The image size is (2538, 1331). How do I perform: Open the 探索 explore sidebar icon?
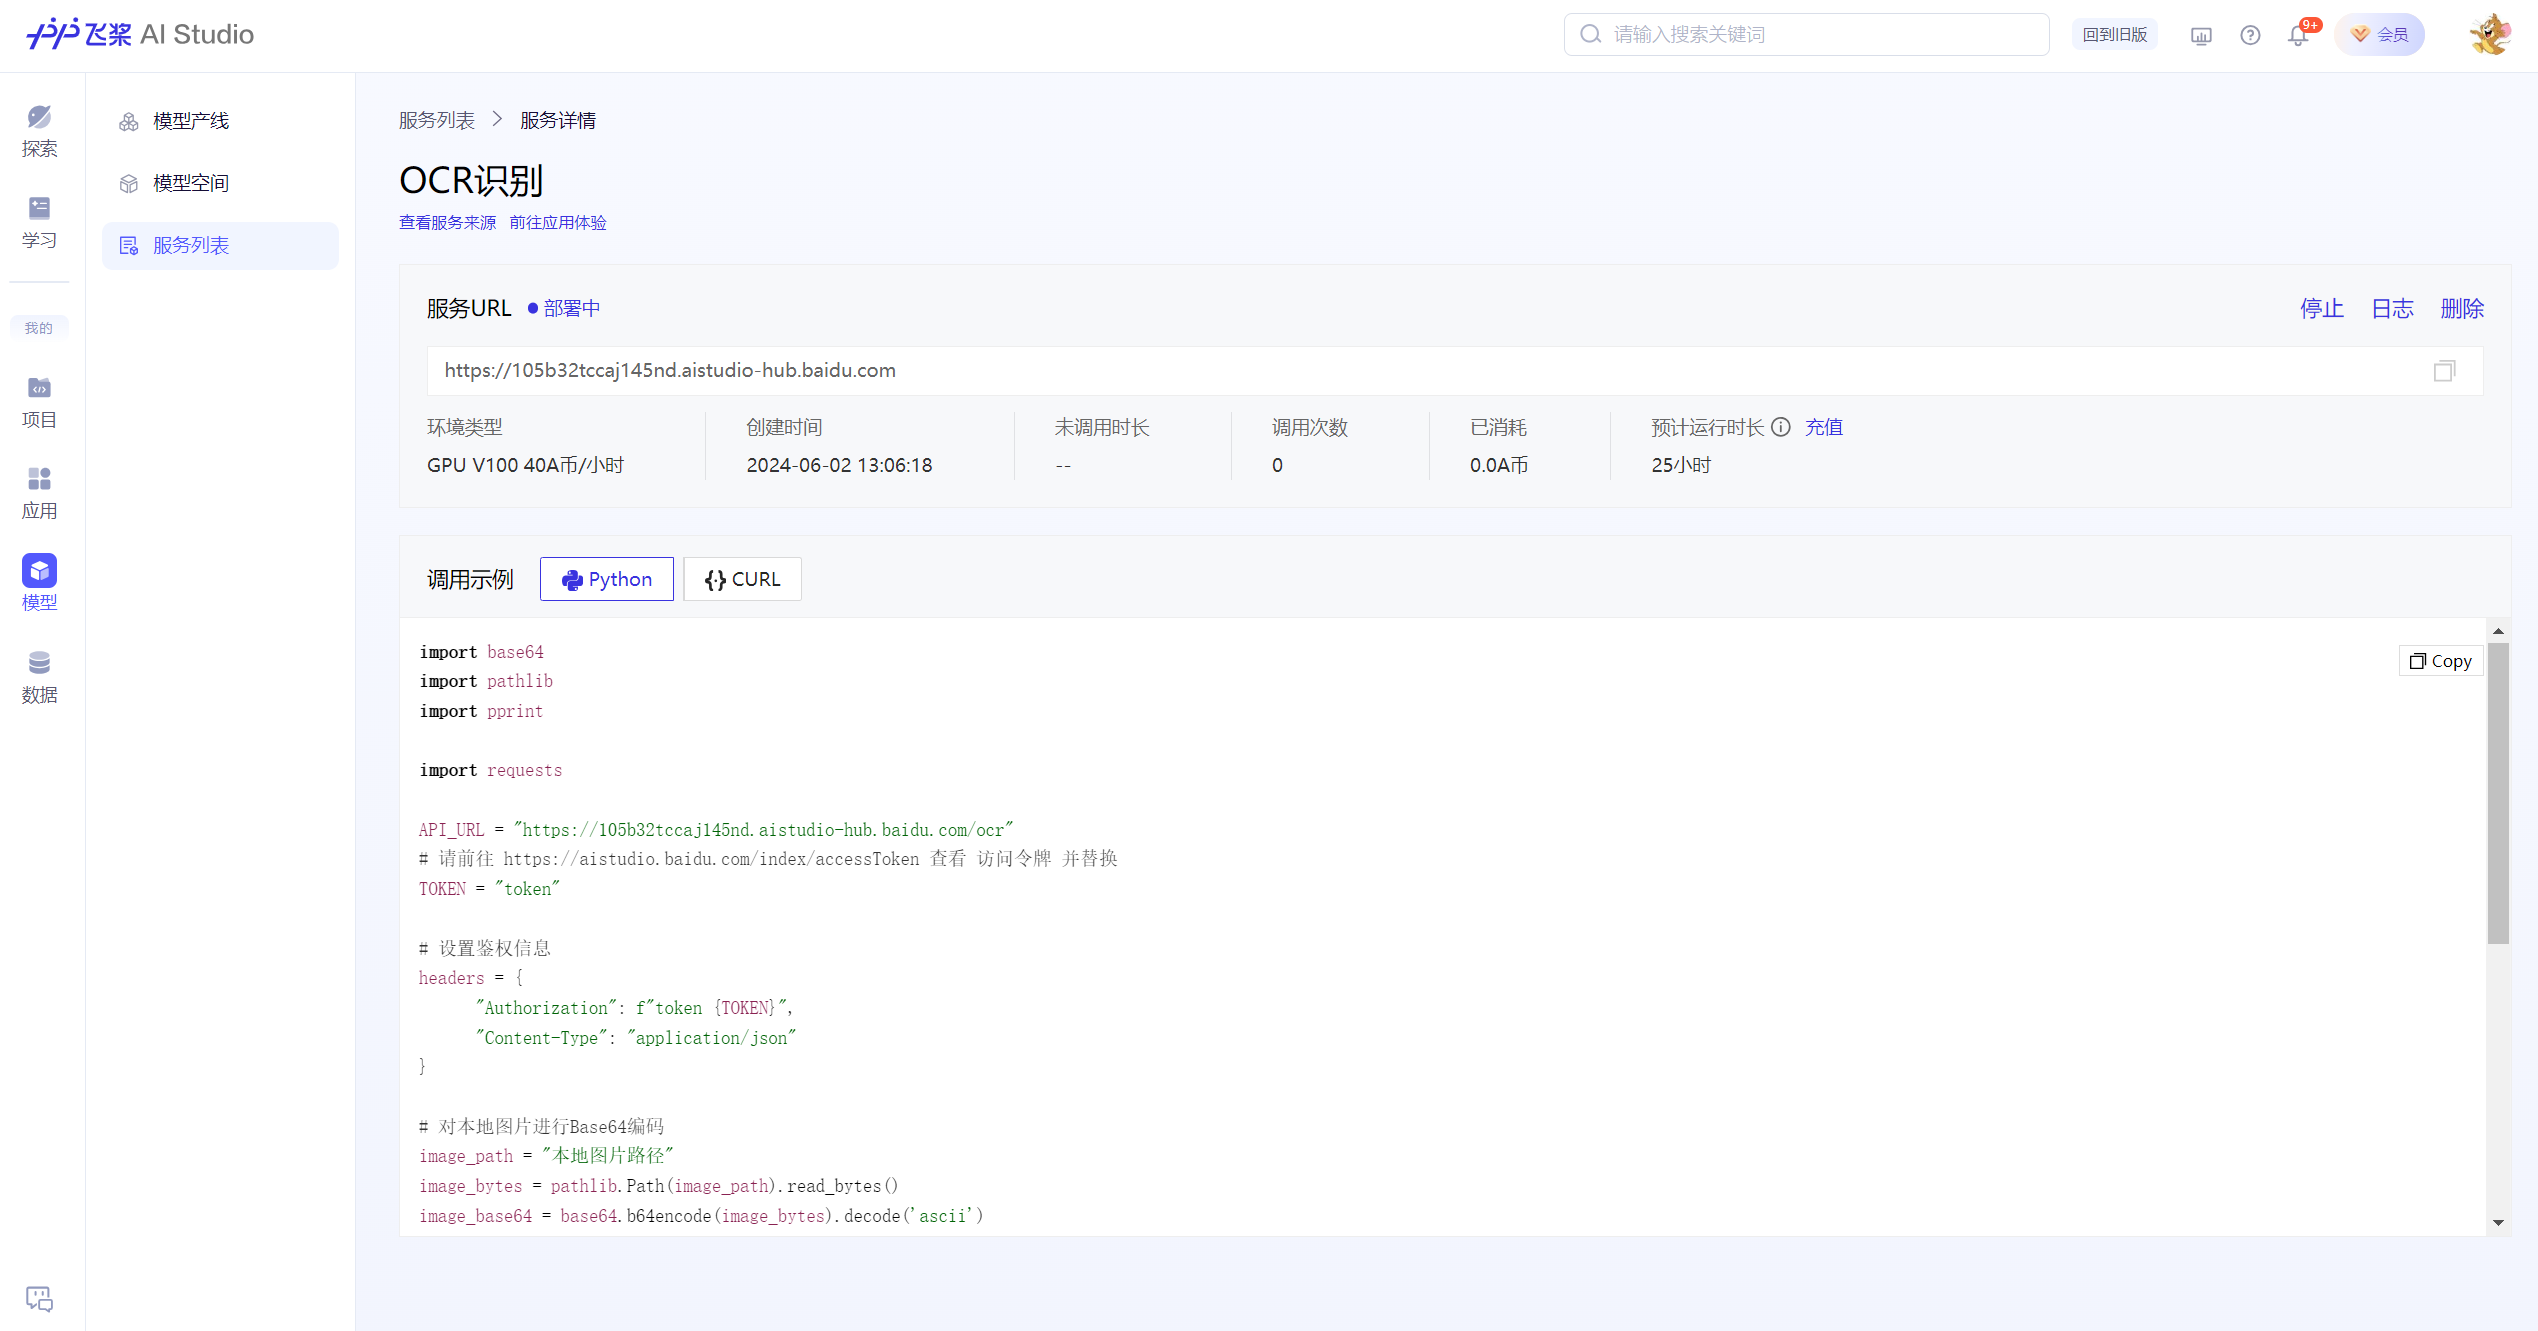39,131
